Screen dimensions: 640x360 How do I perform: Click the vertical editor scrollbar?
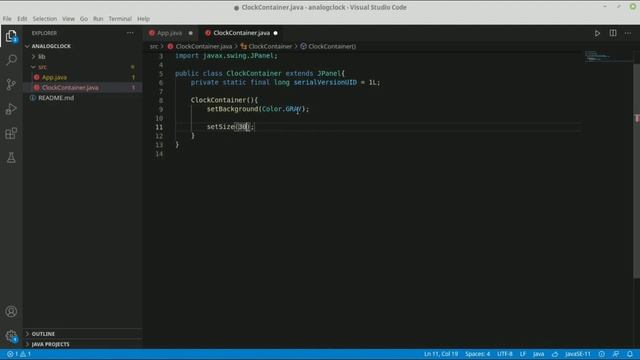coord(636,171)
